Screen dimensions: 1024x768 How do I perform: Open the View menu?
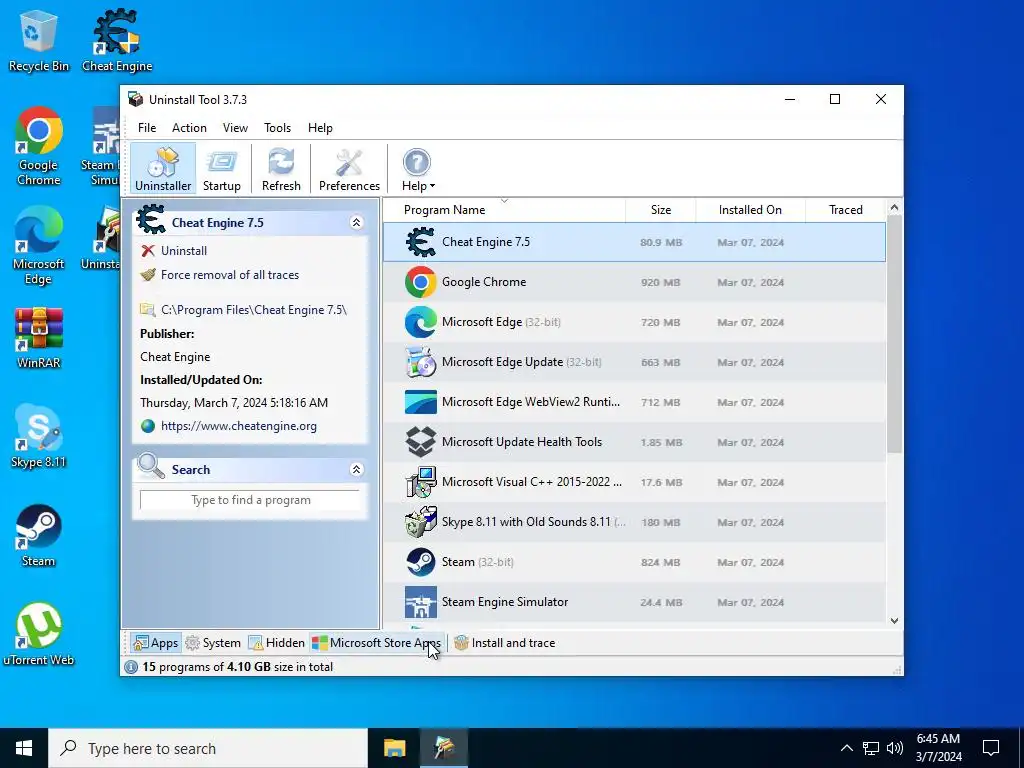235,128
